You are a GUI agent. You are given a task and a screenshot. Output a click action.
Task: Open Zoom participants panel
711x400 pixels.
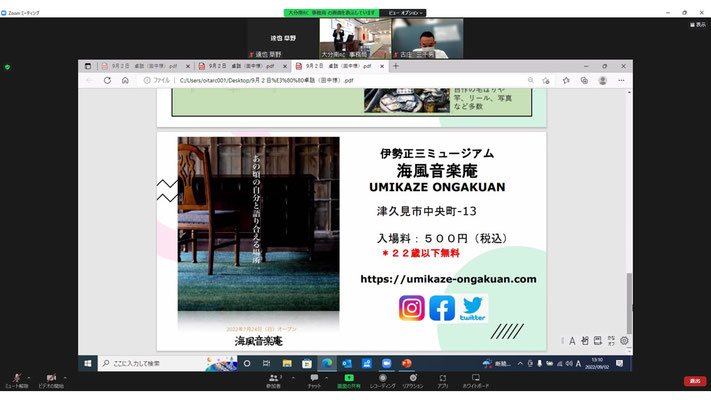click(x=273, y=381)
